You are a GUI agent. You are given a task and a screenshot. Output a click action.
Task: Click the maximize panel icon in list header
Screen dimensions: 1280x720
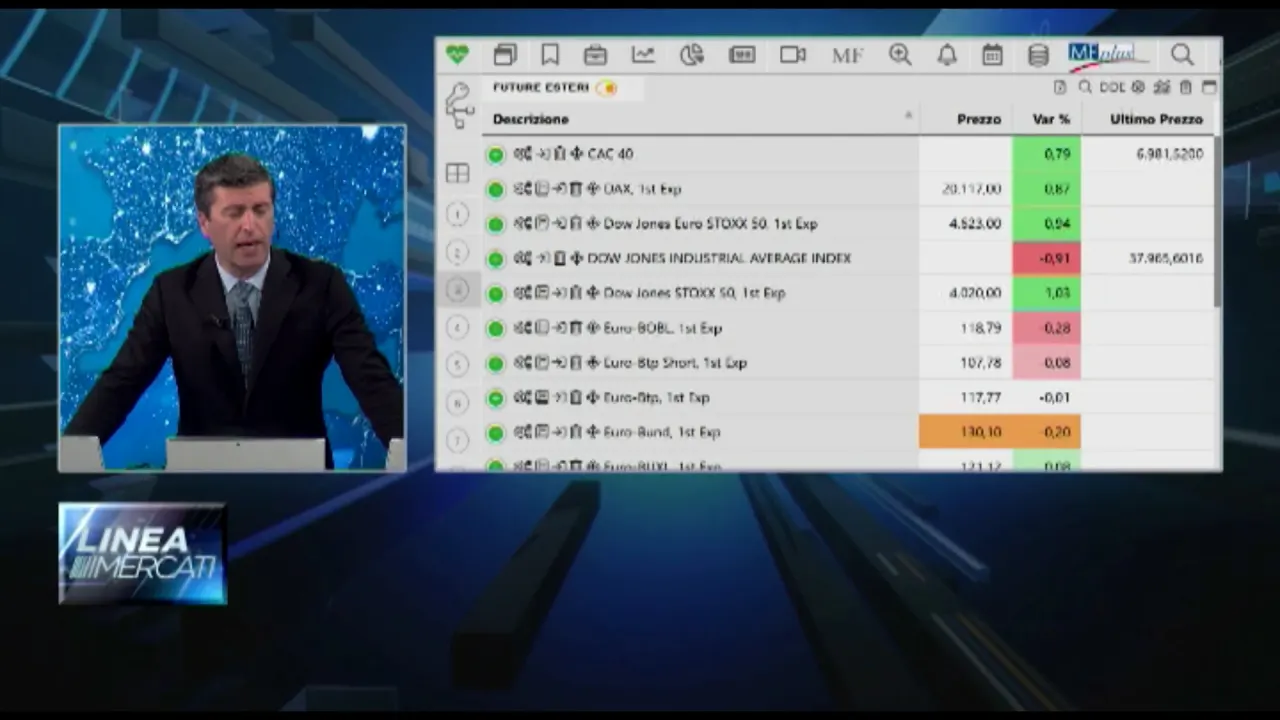(x=1209, y=88)
